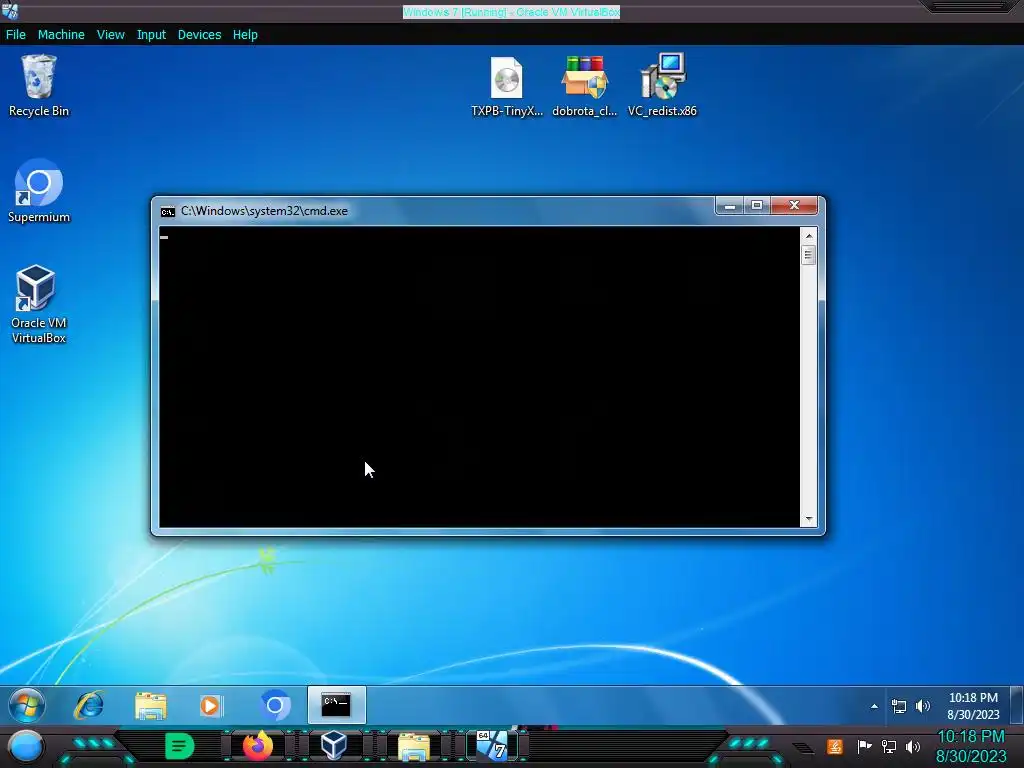Screen dimensions: 1024x768
Task: Select the VC_redist.x86 installer icon
Action: [662, 86]
